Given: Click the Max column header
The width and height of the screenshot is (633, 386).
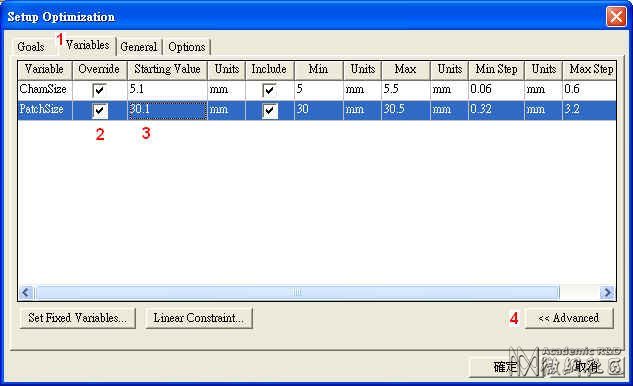Looking at the screenshot, I should (406, 70).
